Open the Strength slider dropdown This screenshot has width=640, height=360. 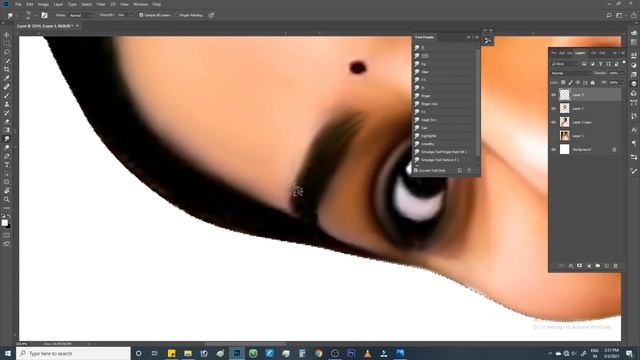tap(130, 15)
